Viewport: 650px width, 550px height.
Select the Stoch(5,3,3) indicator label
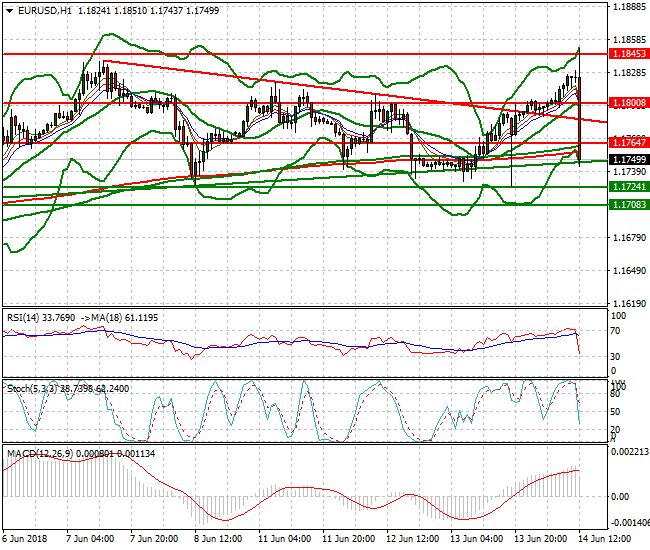tap(34, 389)
